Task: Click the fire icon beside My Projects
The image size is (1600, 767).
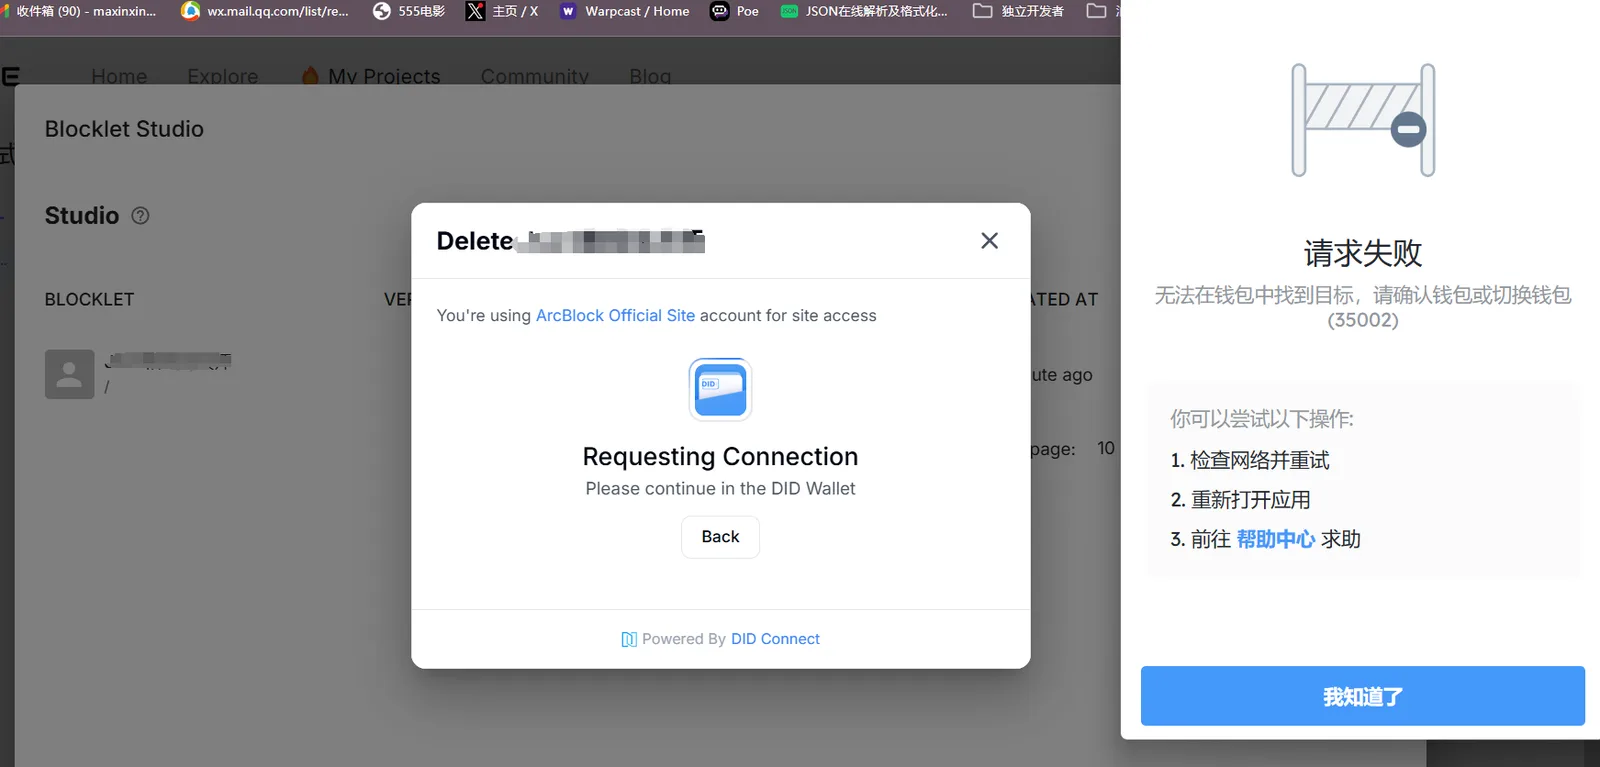Action: (x=311, y=76)
